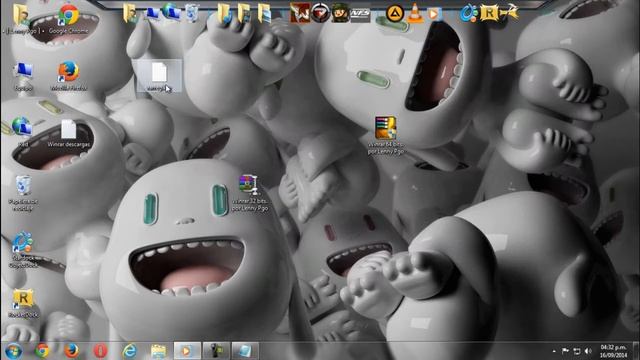
Task: Open Internet Explorer from the taskbar
Action: tap(129, 351)
